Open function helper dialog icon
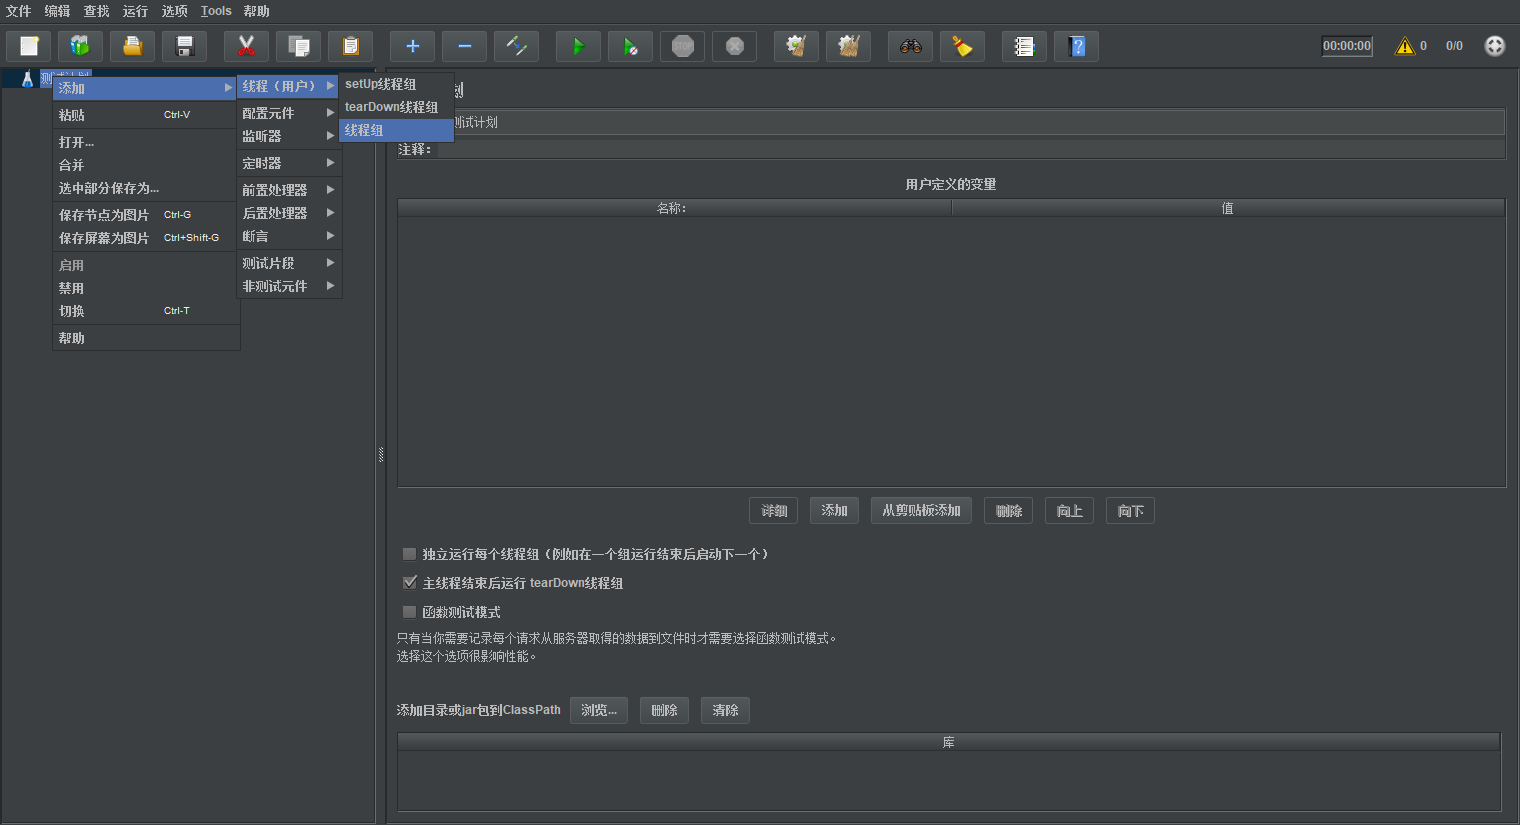 point(1024,46)
